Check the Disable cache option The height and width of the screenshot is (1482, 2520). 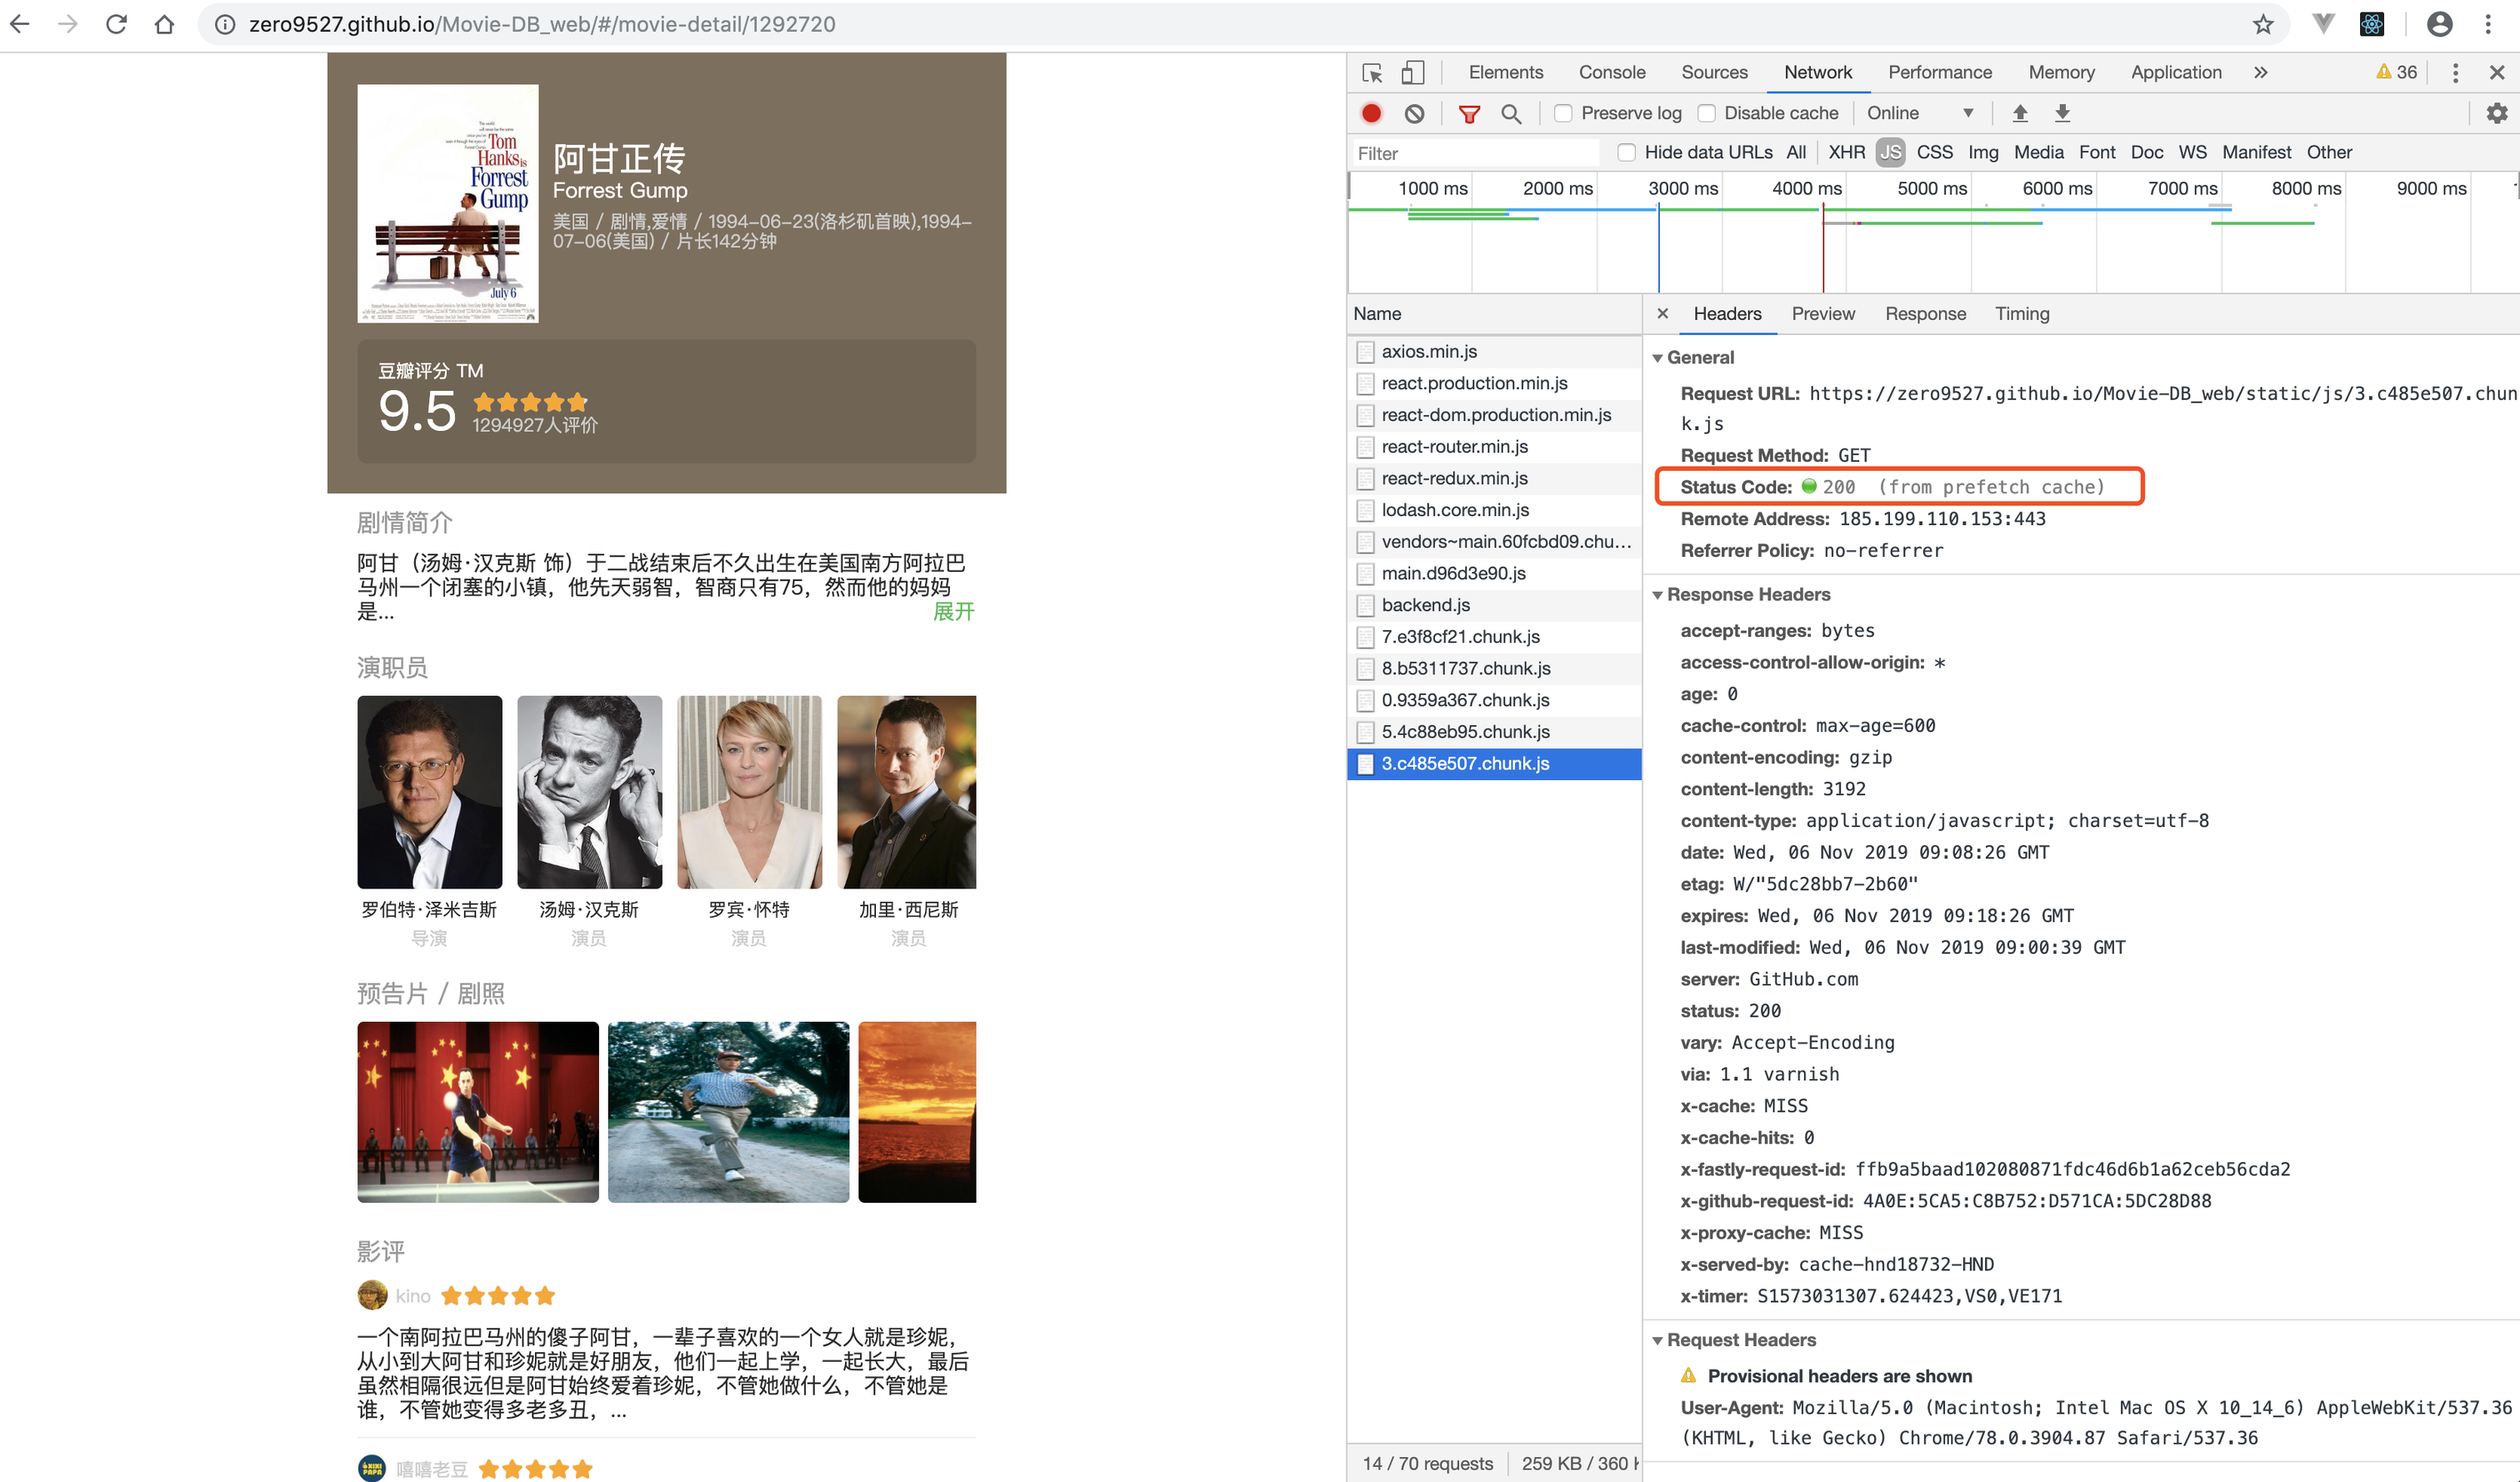point(1707,113)
